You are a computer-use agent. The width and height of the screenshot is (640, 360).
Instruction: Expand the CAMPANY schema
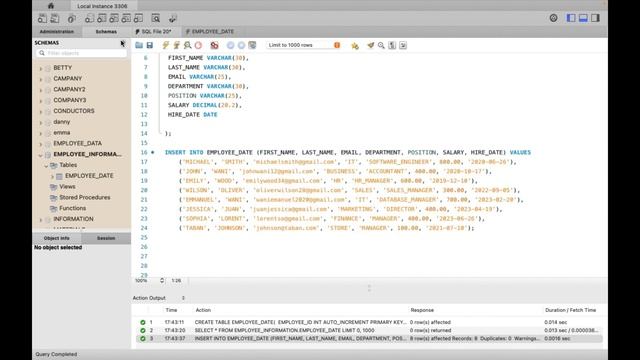41,79
